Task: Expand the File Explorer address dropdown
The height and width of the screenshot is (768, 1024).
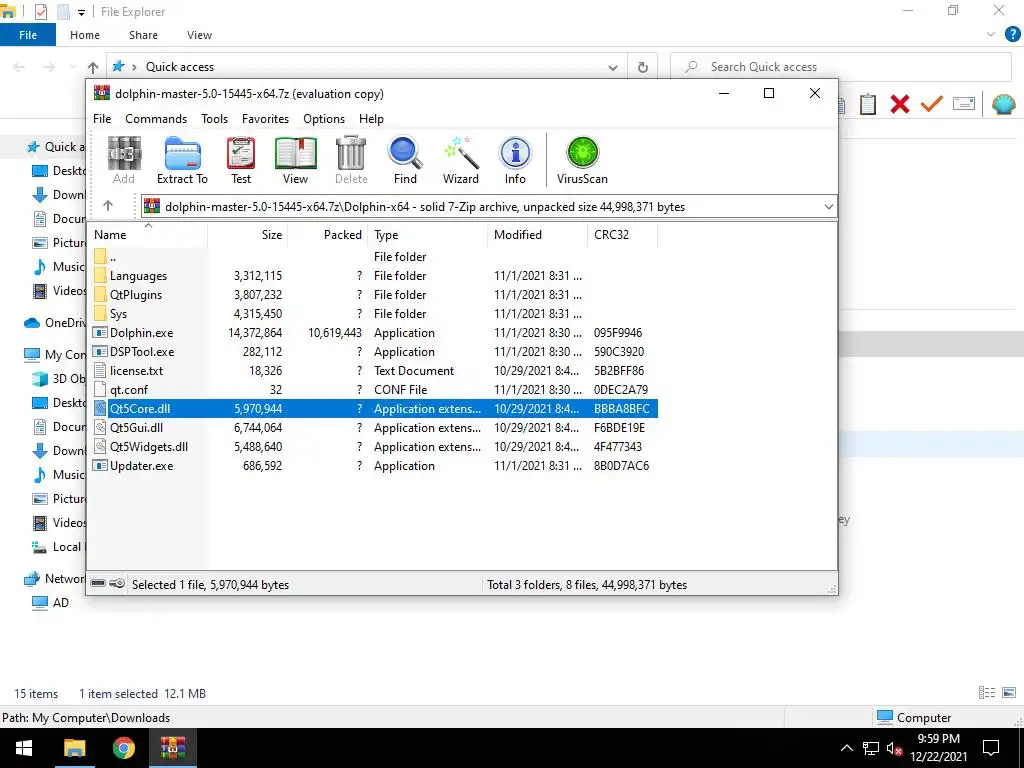Action: tap(613, 67)
